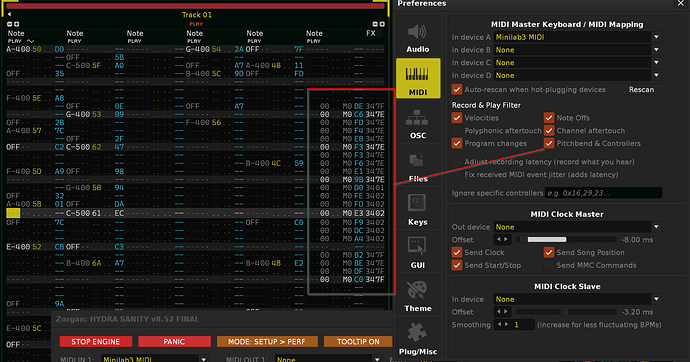This screenshot has height=362, width=690.
Task: Select the B-400 6A note cell
Action: (84, 263)
